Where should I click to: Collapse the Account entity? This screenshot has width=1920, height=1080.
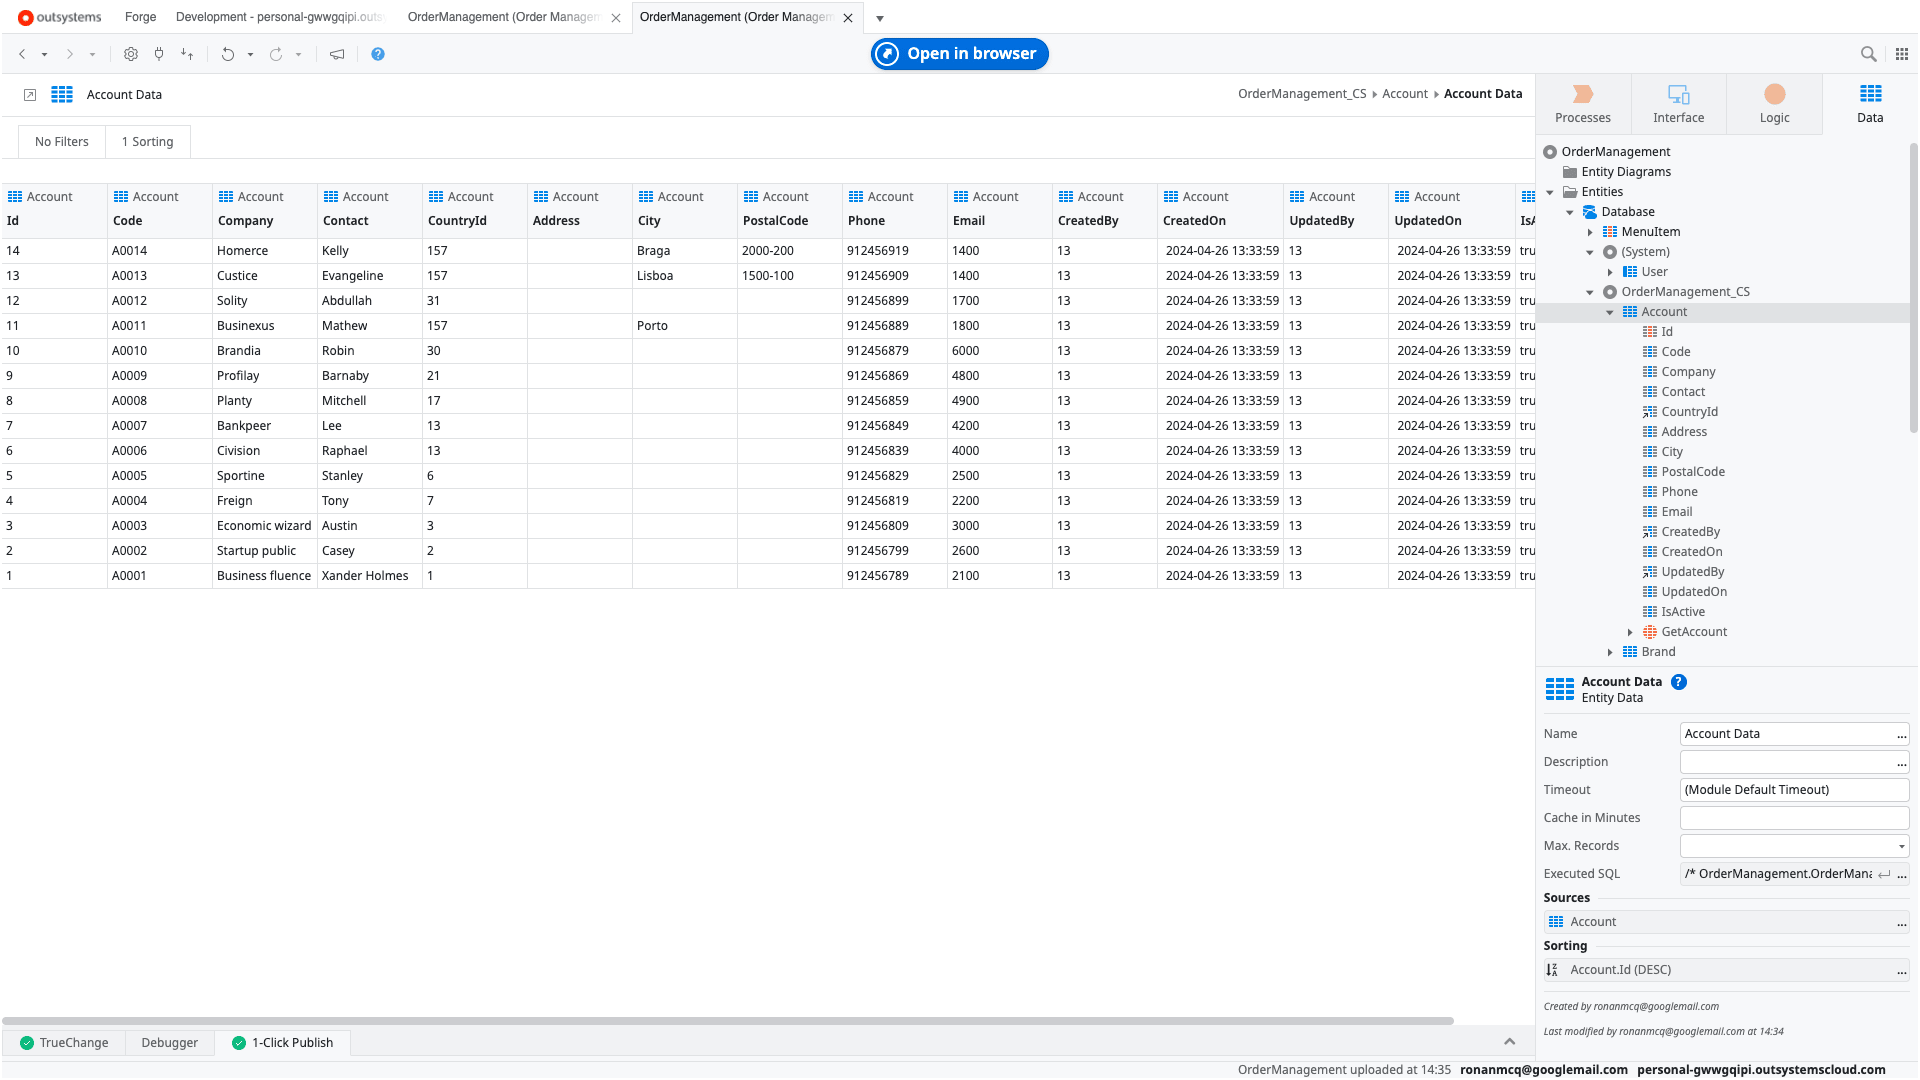[x=1610, y=312]
